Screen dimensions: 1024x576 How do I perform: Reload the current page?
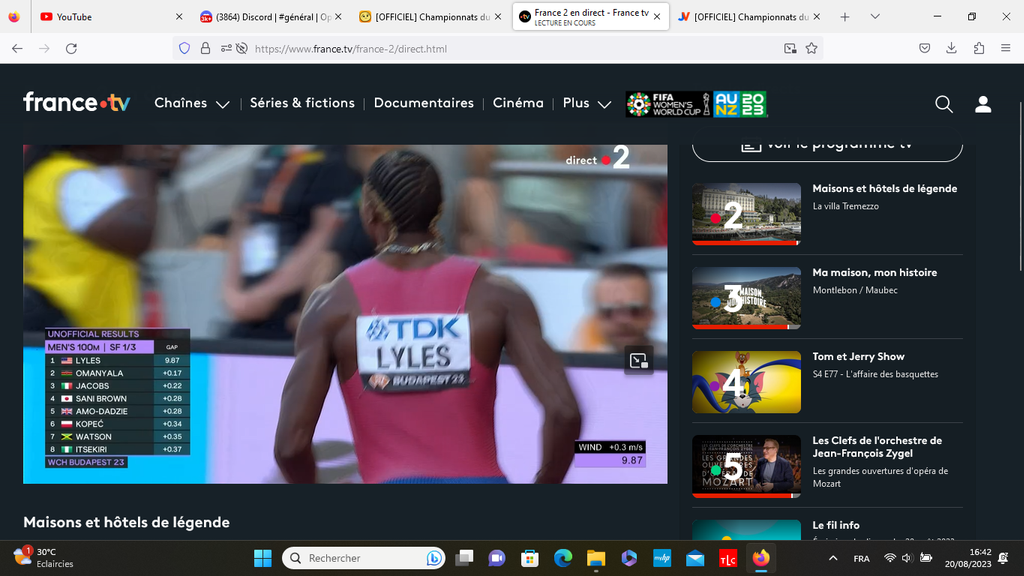(71, 48)
